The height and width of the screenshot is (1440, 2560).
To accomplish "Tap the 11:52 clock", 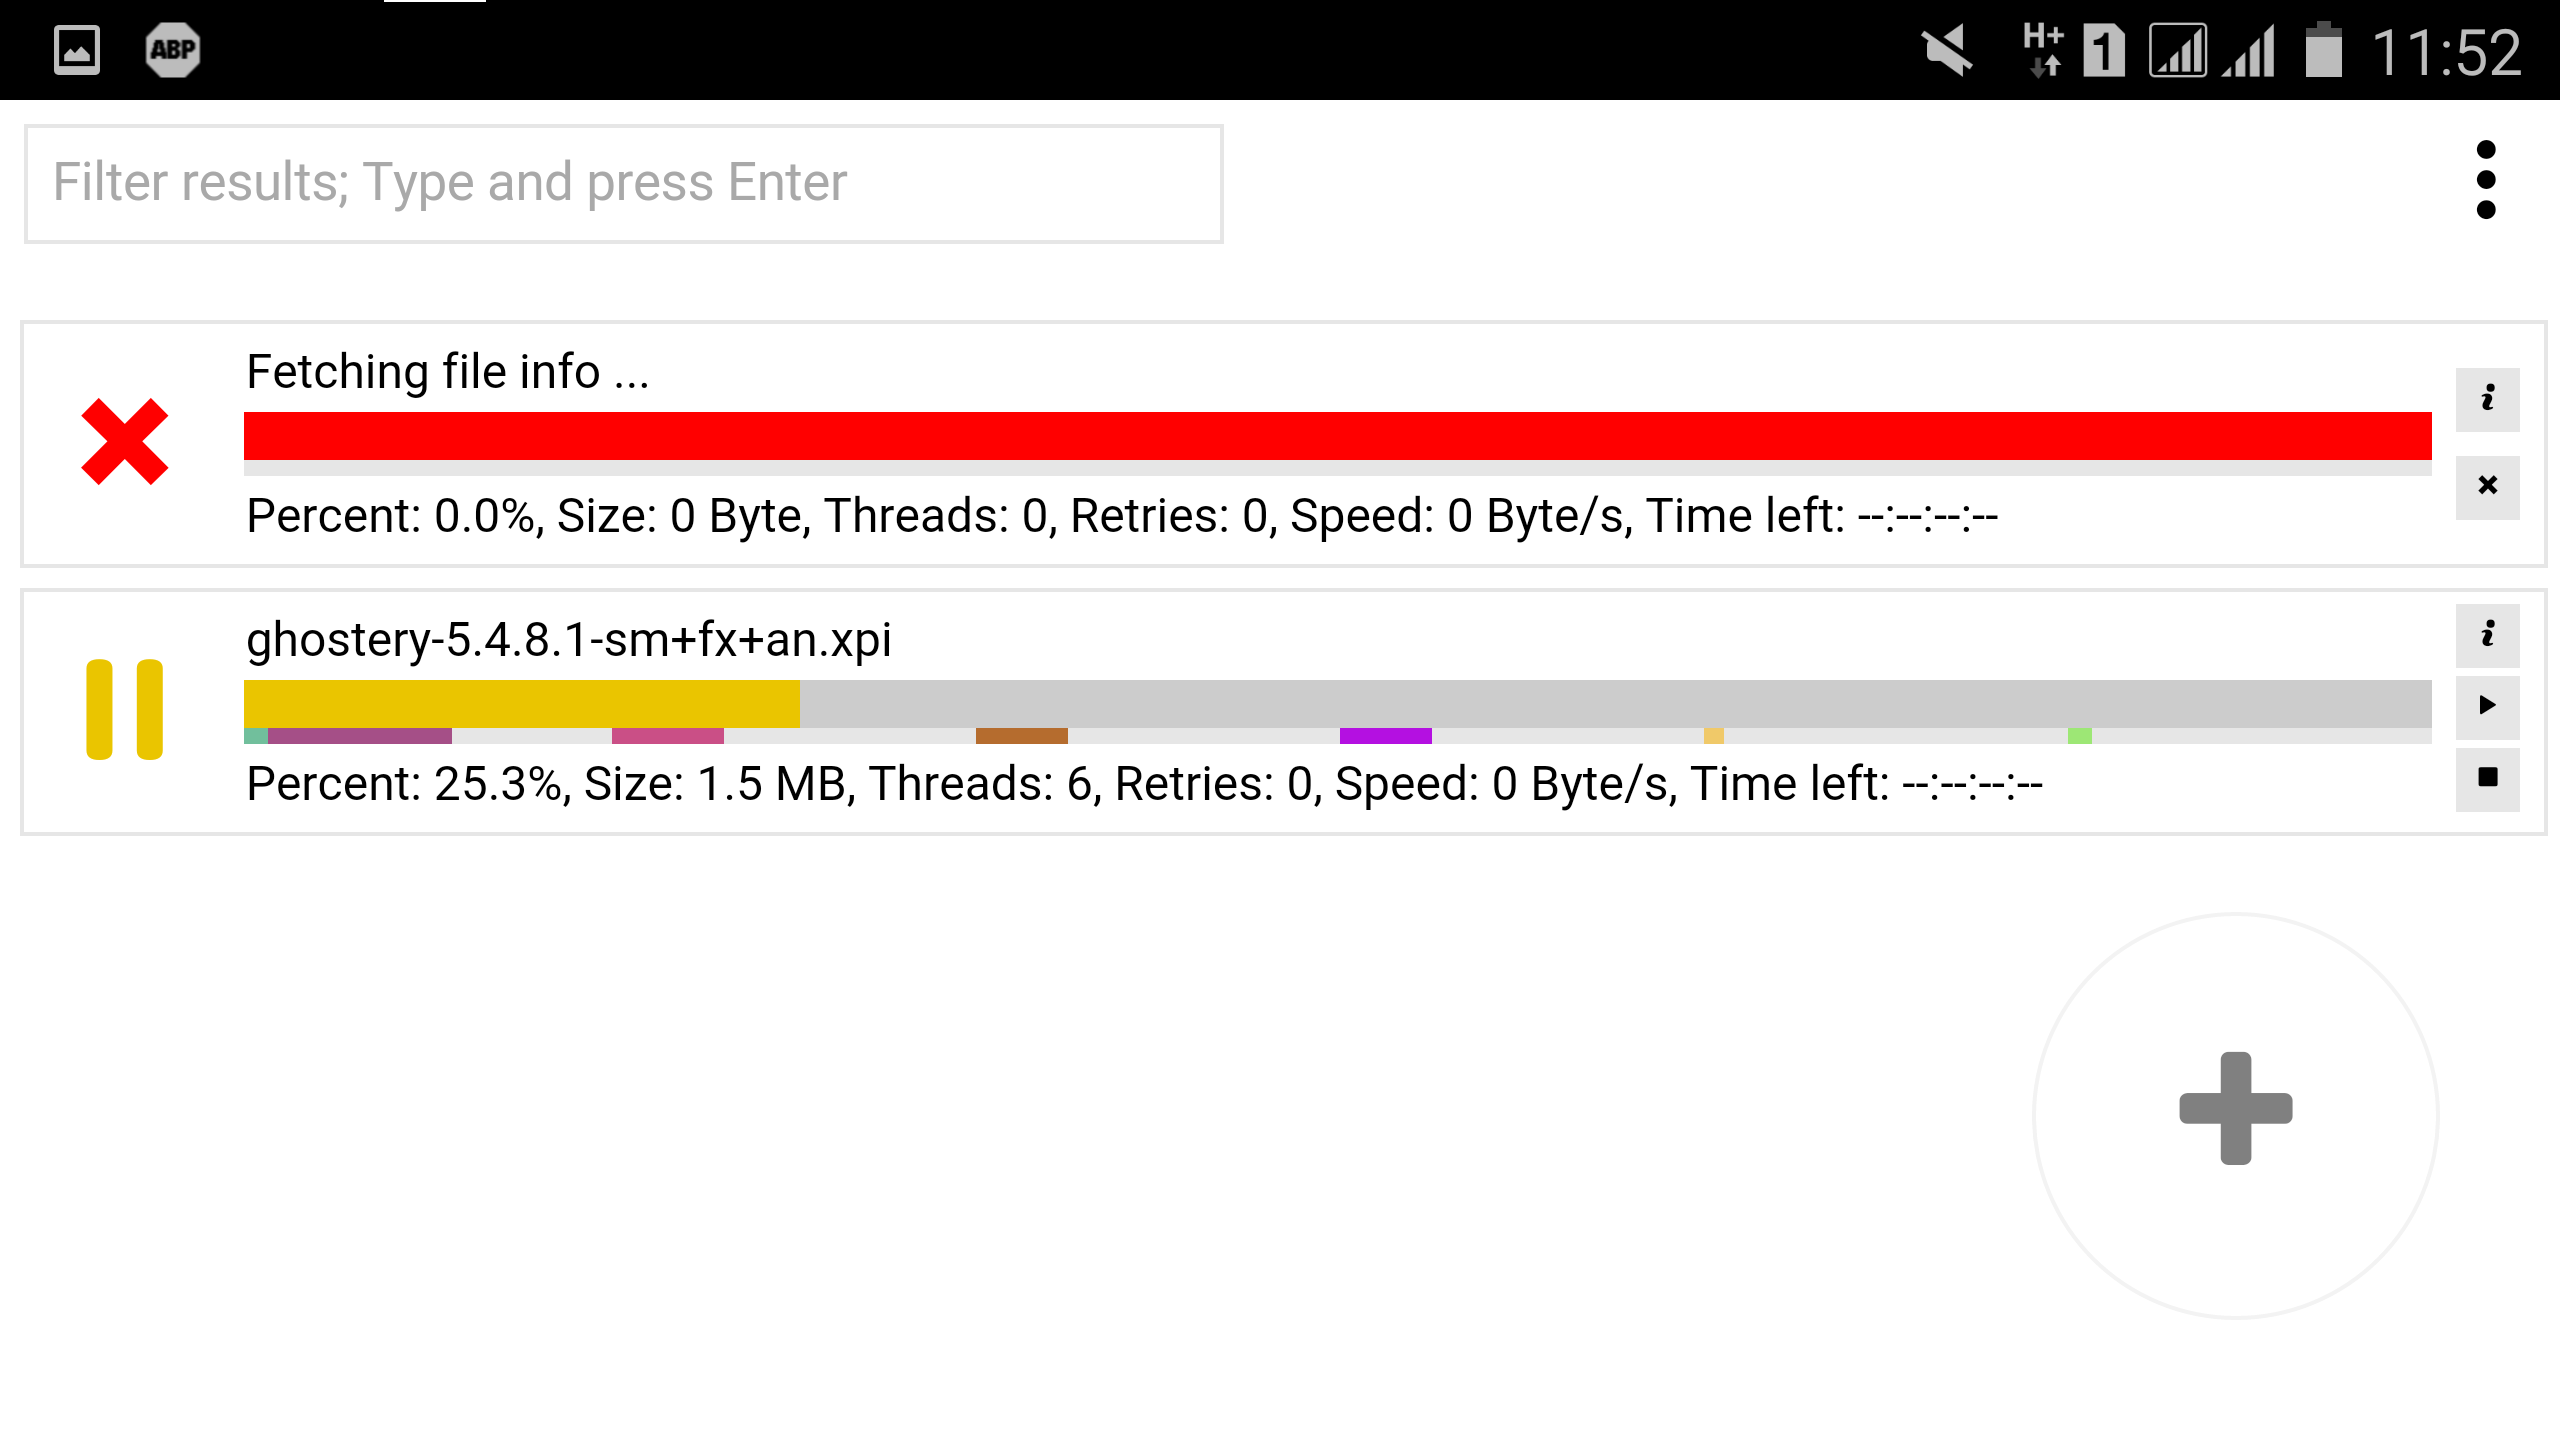I will point(2447,52).
